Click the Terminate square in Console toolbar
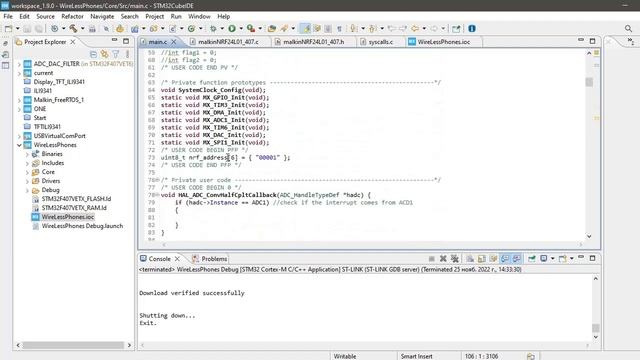Viewport: 640px width, 360px height. click(431, 259)
